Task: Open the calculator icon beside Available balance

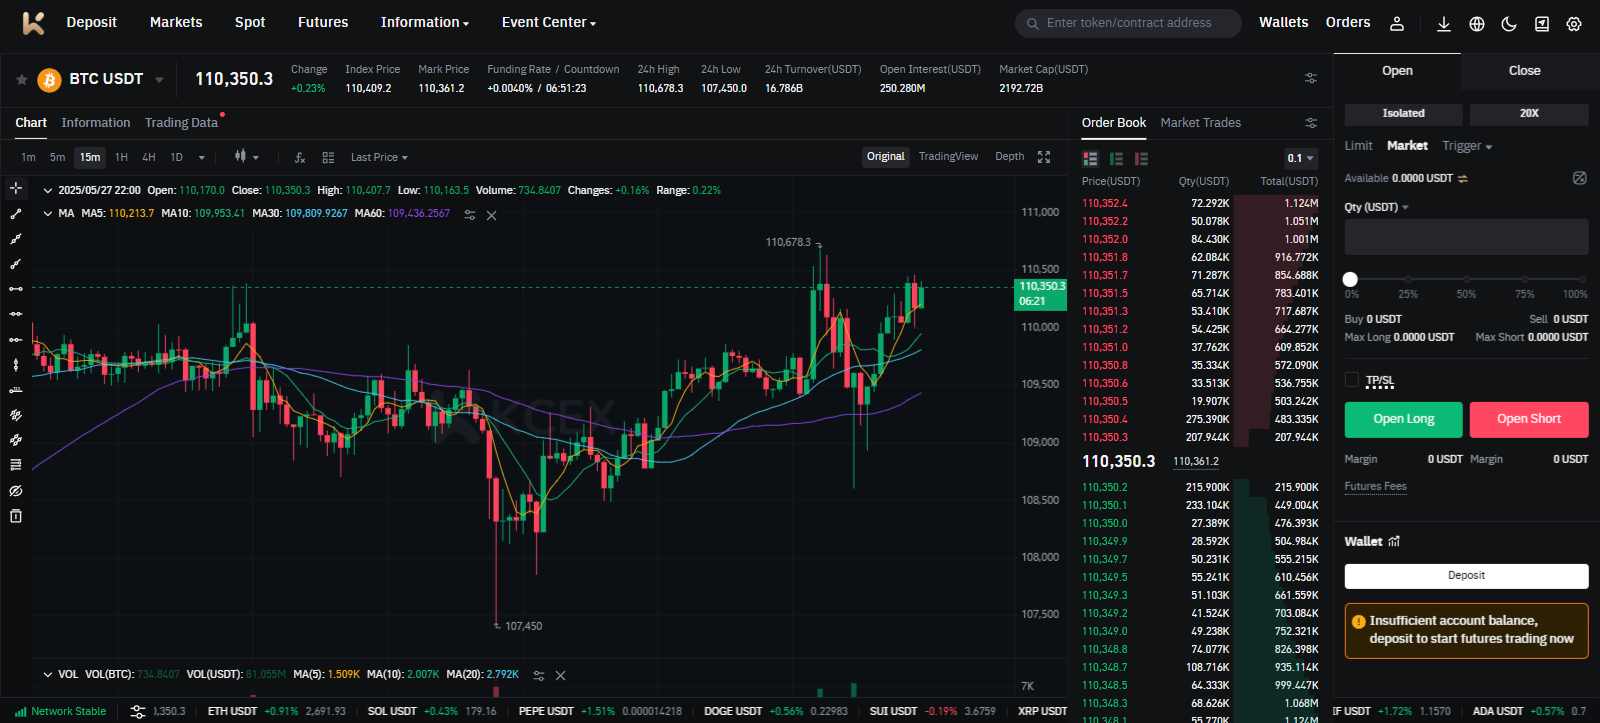Action: [x=1580, y=178]
